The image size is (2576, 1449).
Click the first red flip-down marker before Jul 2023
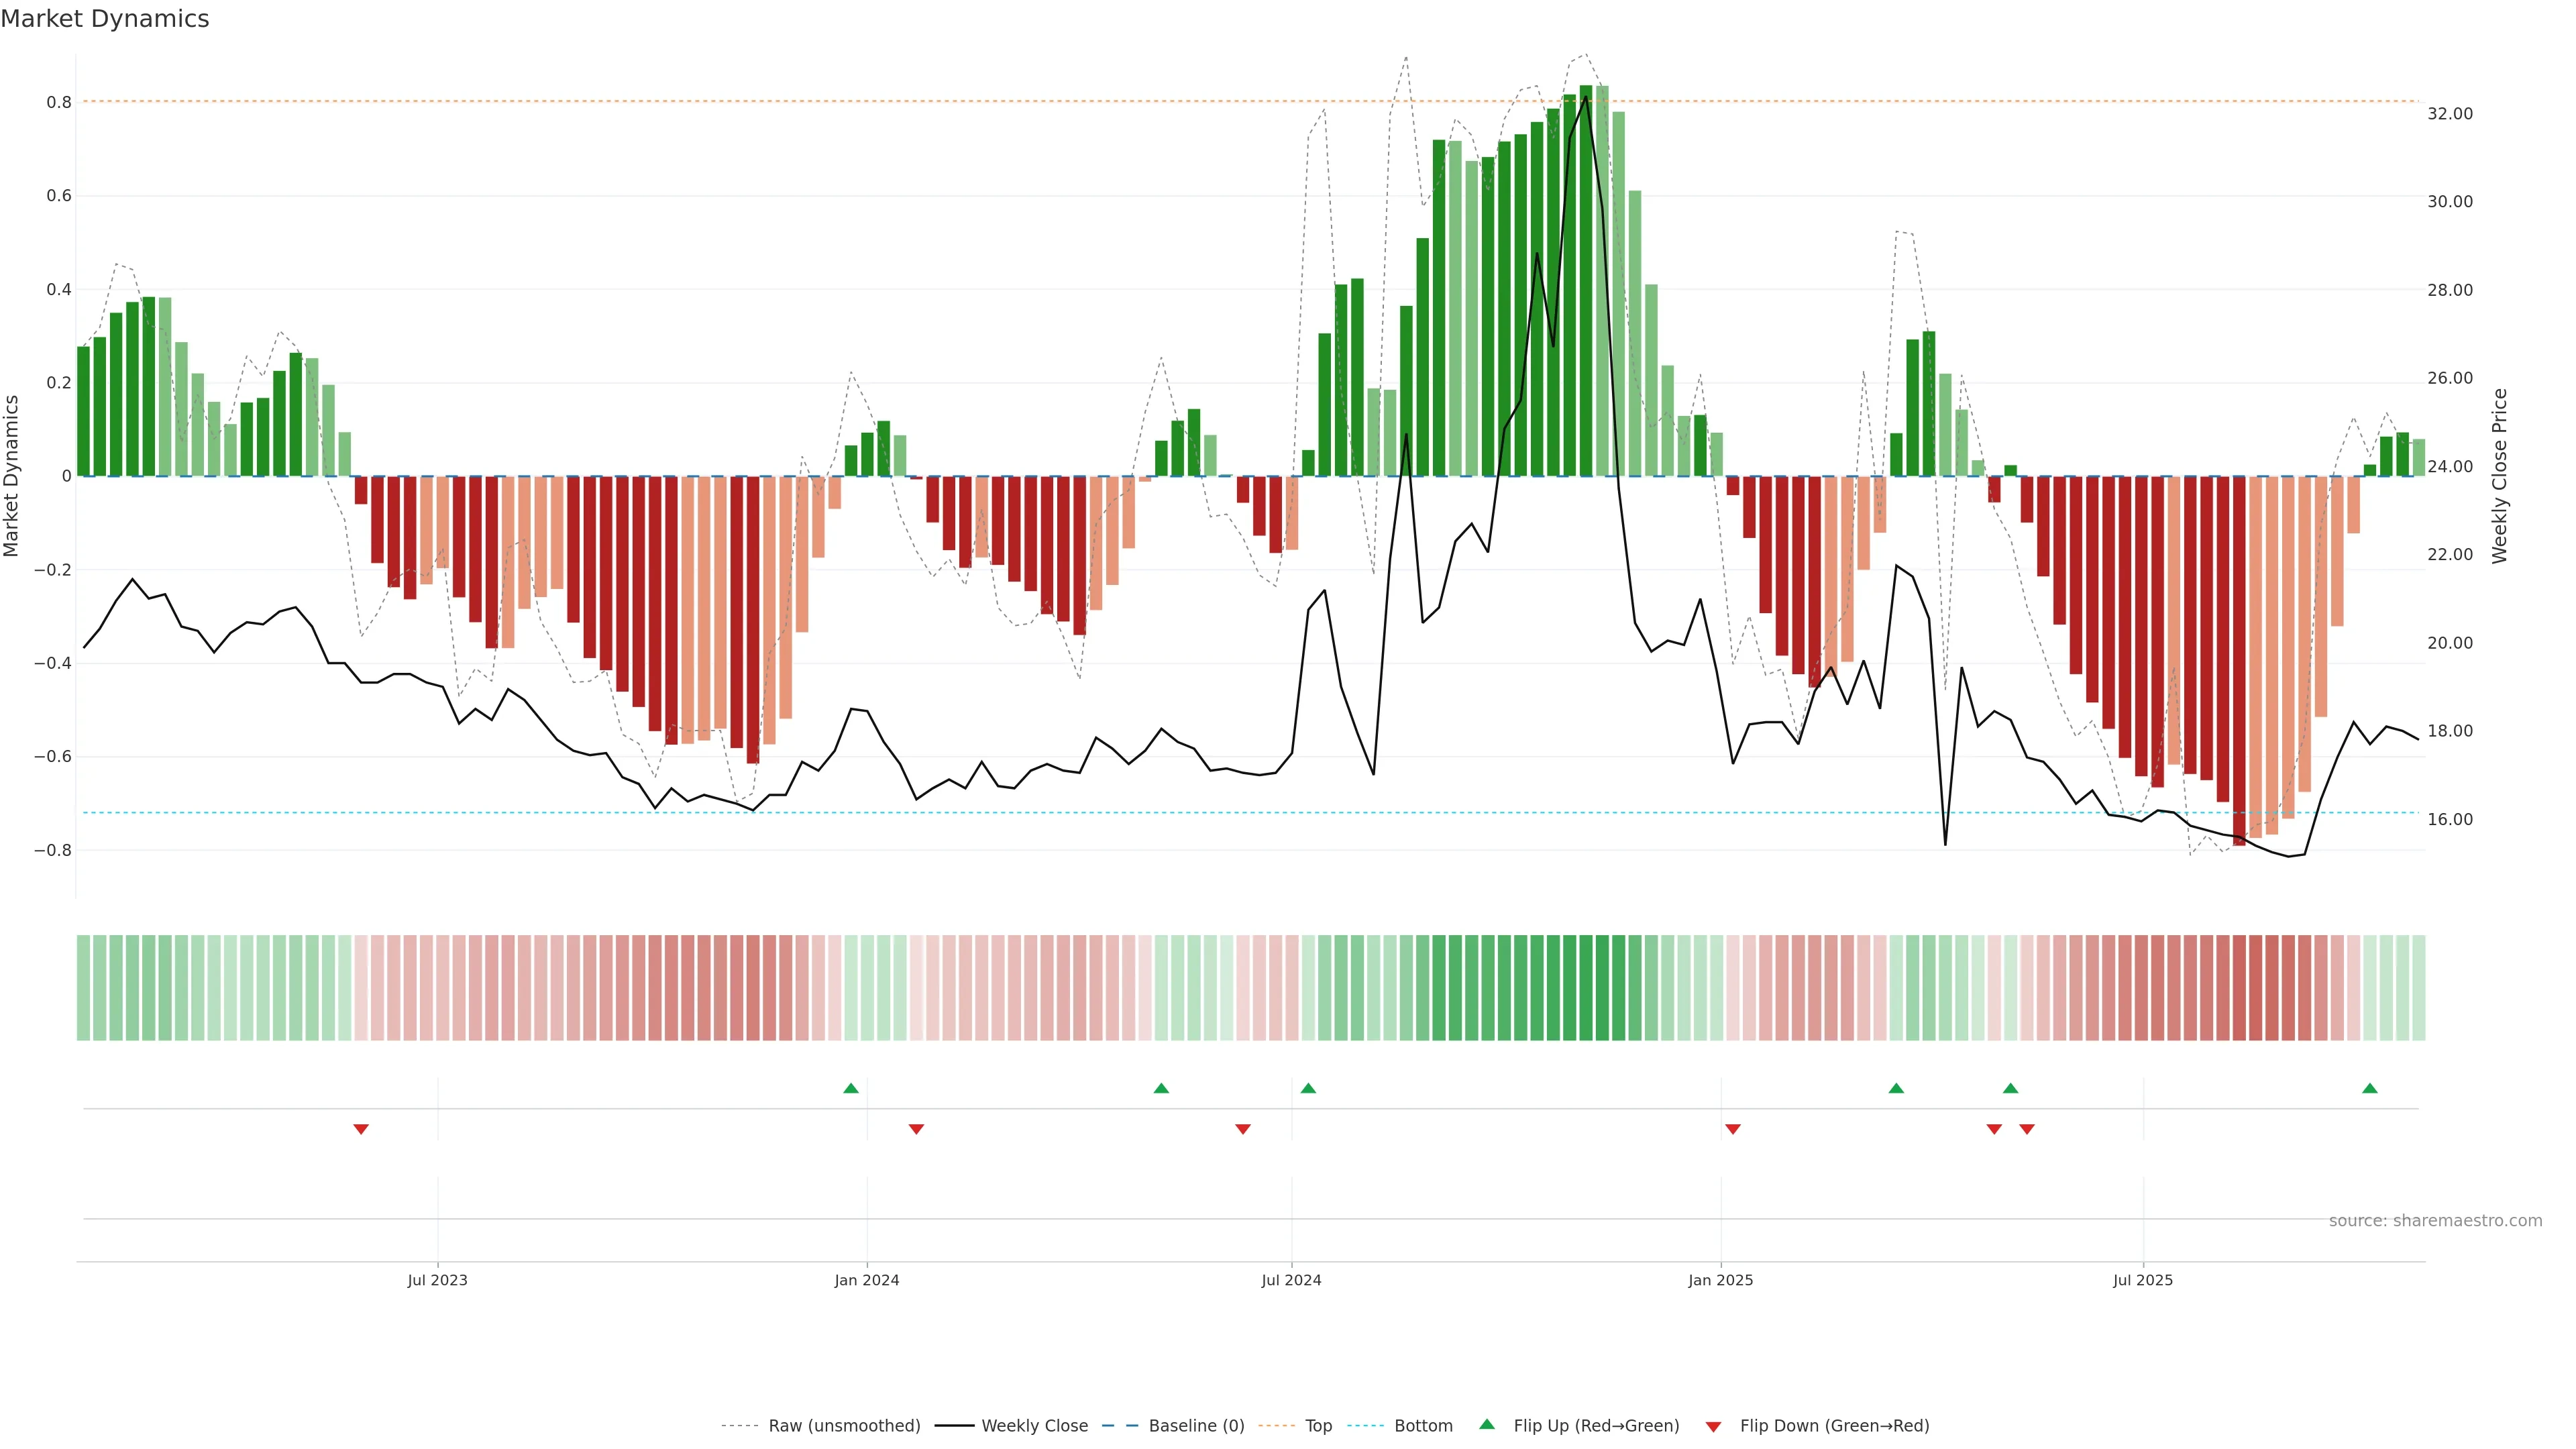tap(361, 1129)
